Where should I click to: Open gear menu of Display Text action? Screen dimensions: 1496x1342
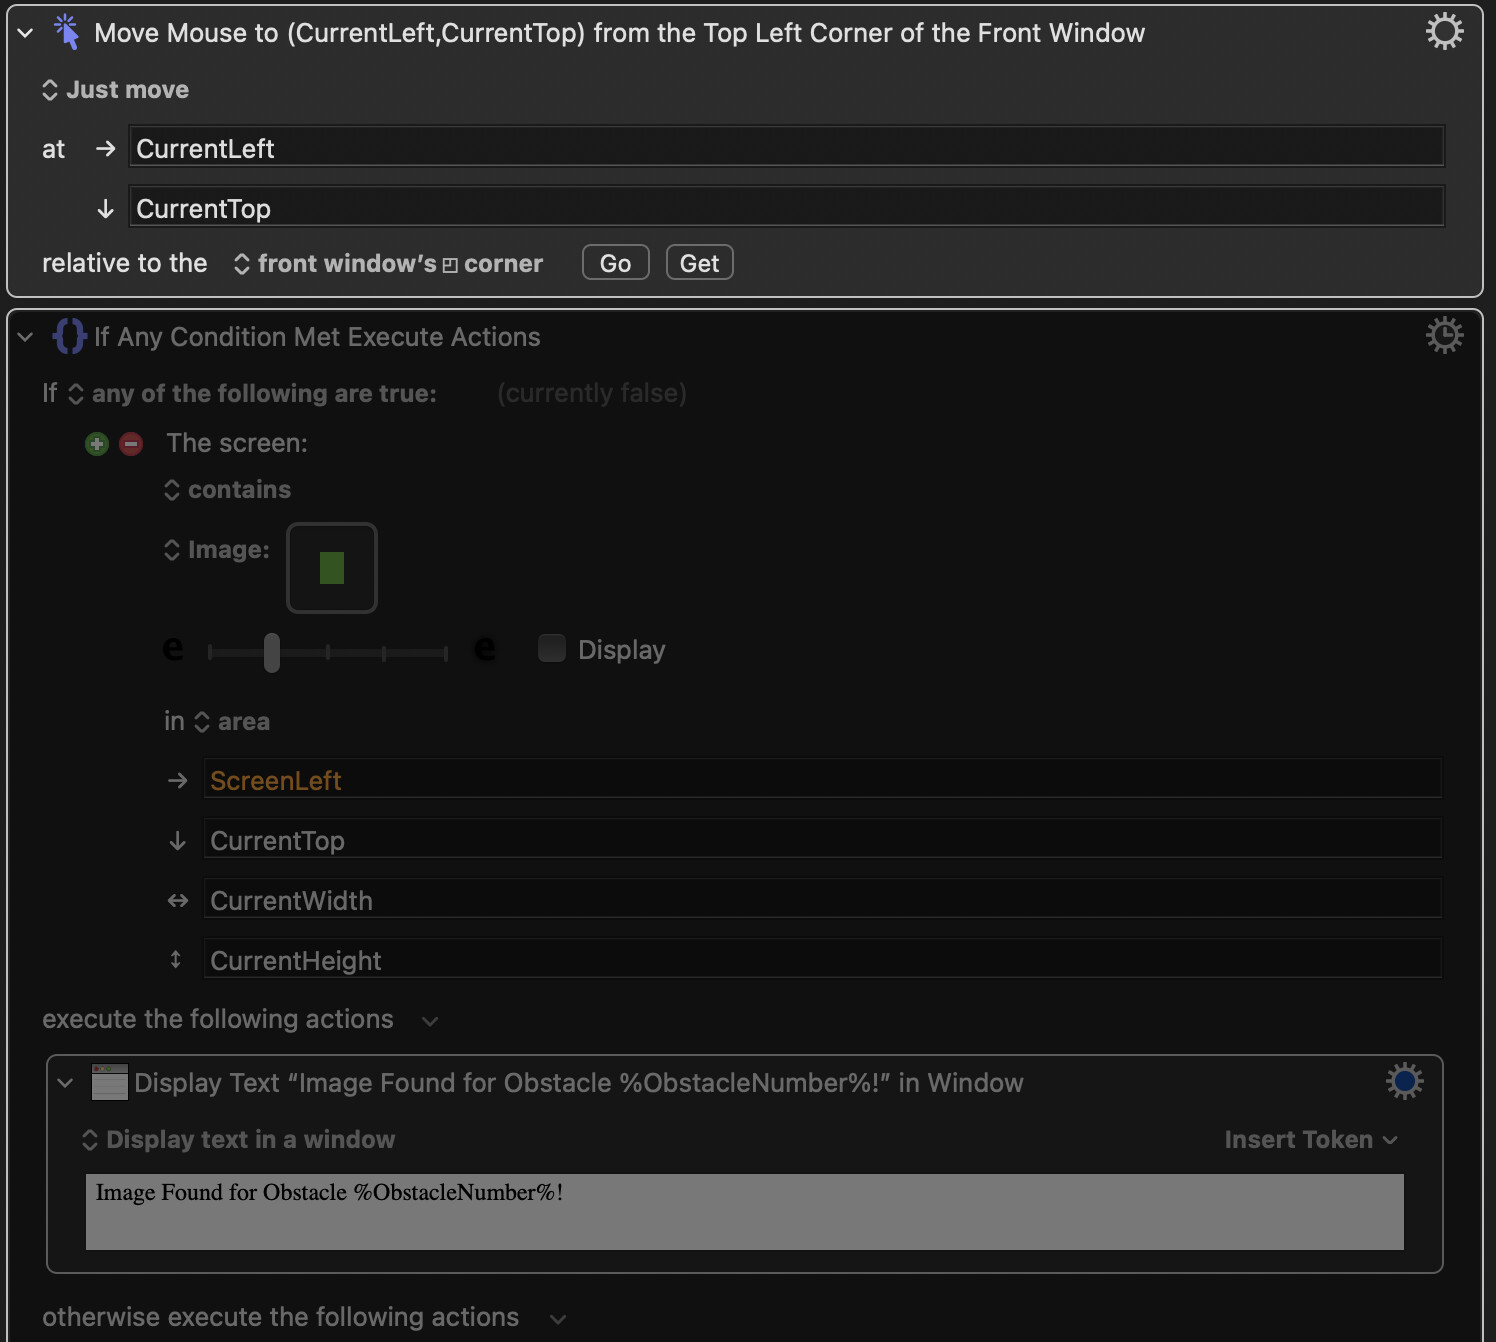1404,1081
